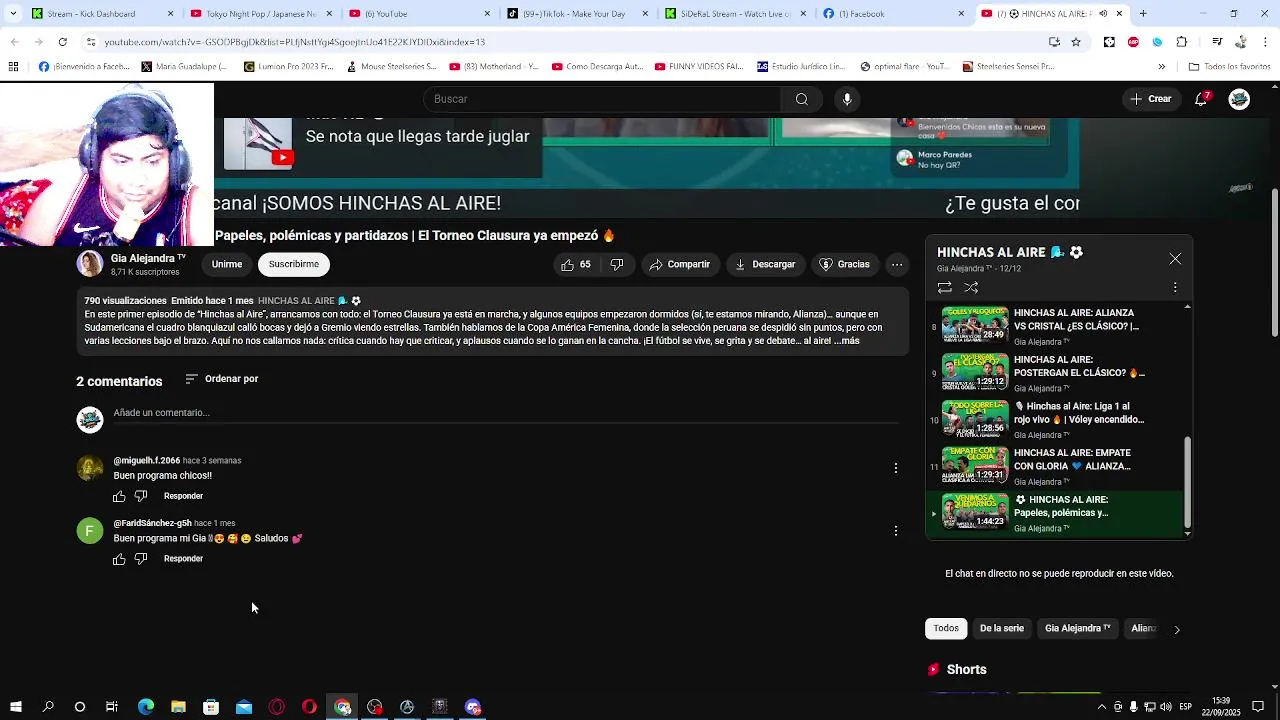Switch to the (6) YouTube tab
The width and height of the screenshot is (1280, 720).
pos(420,14)
